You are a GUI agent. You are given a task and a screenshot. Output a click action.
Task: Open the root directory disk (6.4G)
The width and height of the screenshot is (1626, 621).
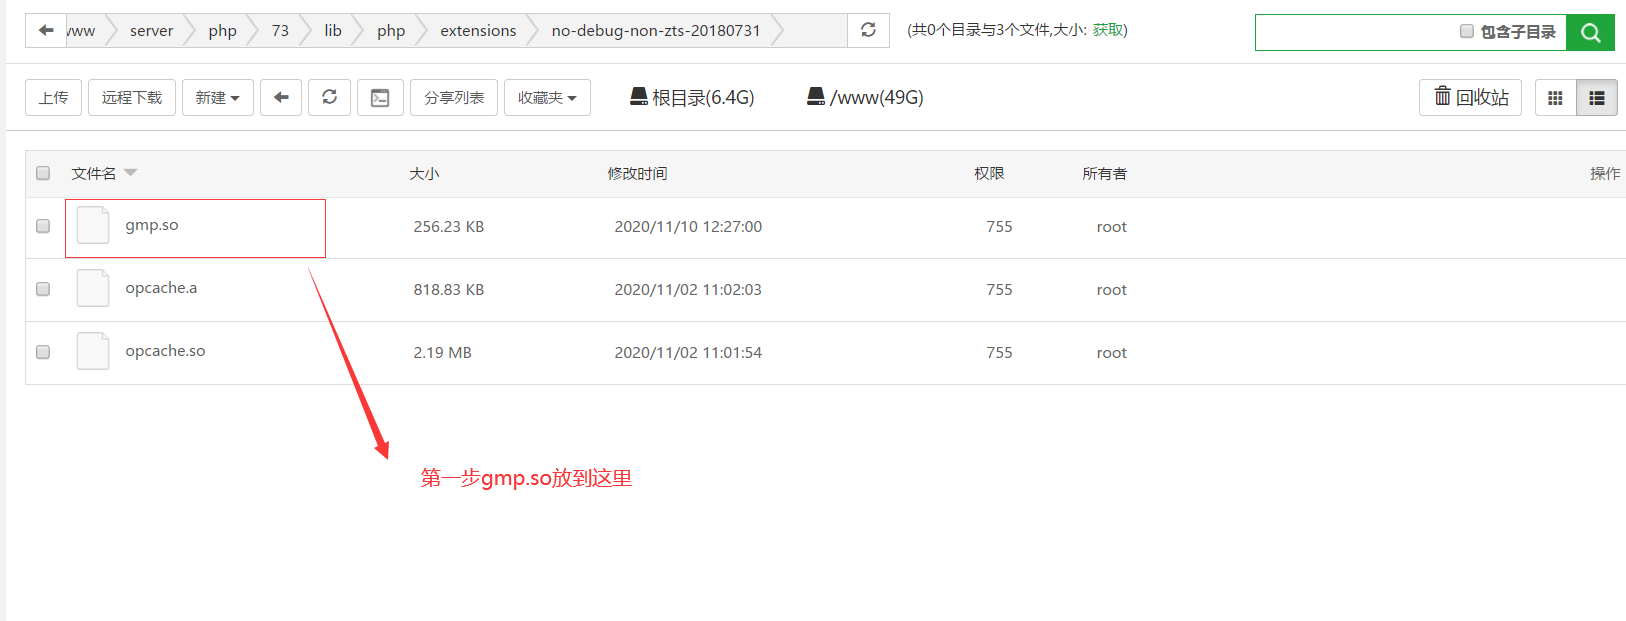(x=692, y=97)
